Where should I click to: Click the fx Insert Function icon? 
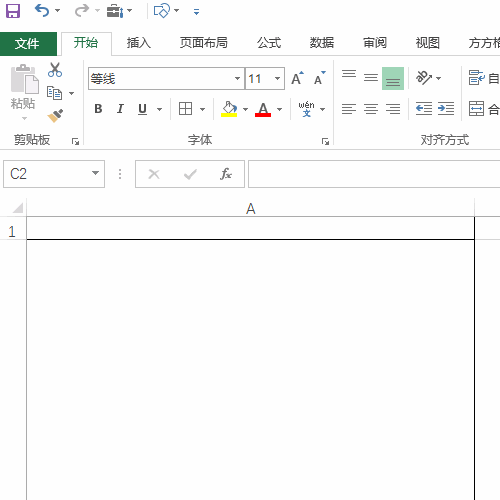tap(226, 174)
